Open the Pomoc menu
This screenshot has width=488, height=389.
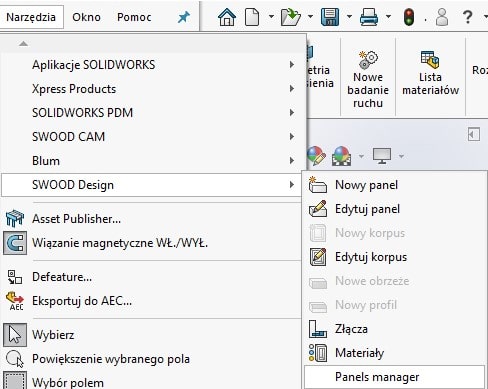pyautogui.click(x=134, y=17)
